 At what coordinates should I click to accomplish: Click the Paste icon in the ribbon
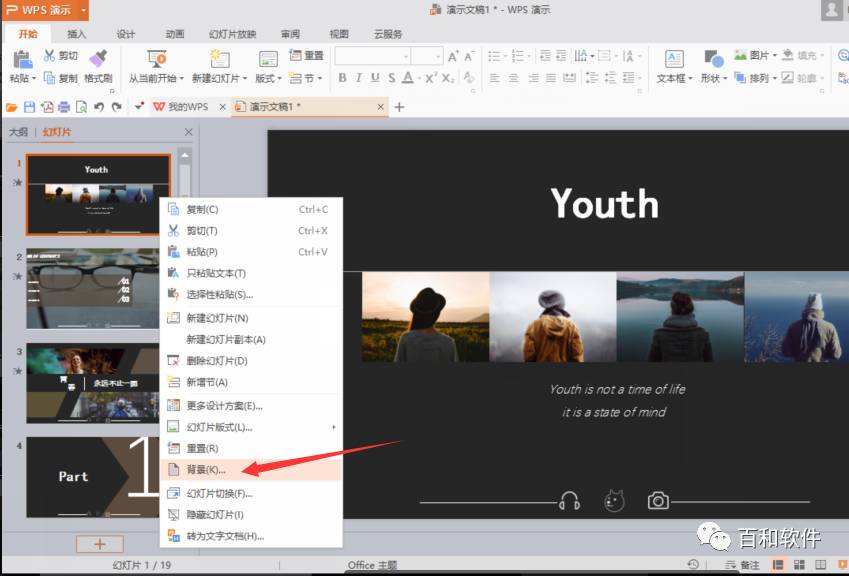pyautogui.click(x=22, y=58)
